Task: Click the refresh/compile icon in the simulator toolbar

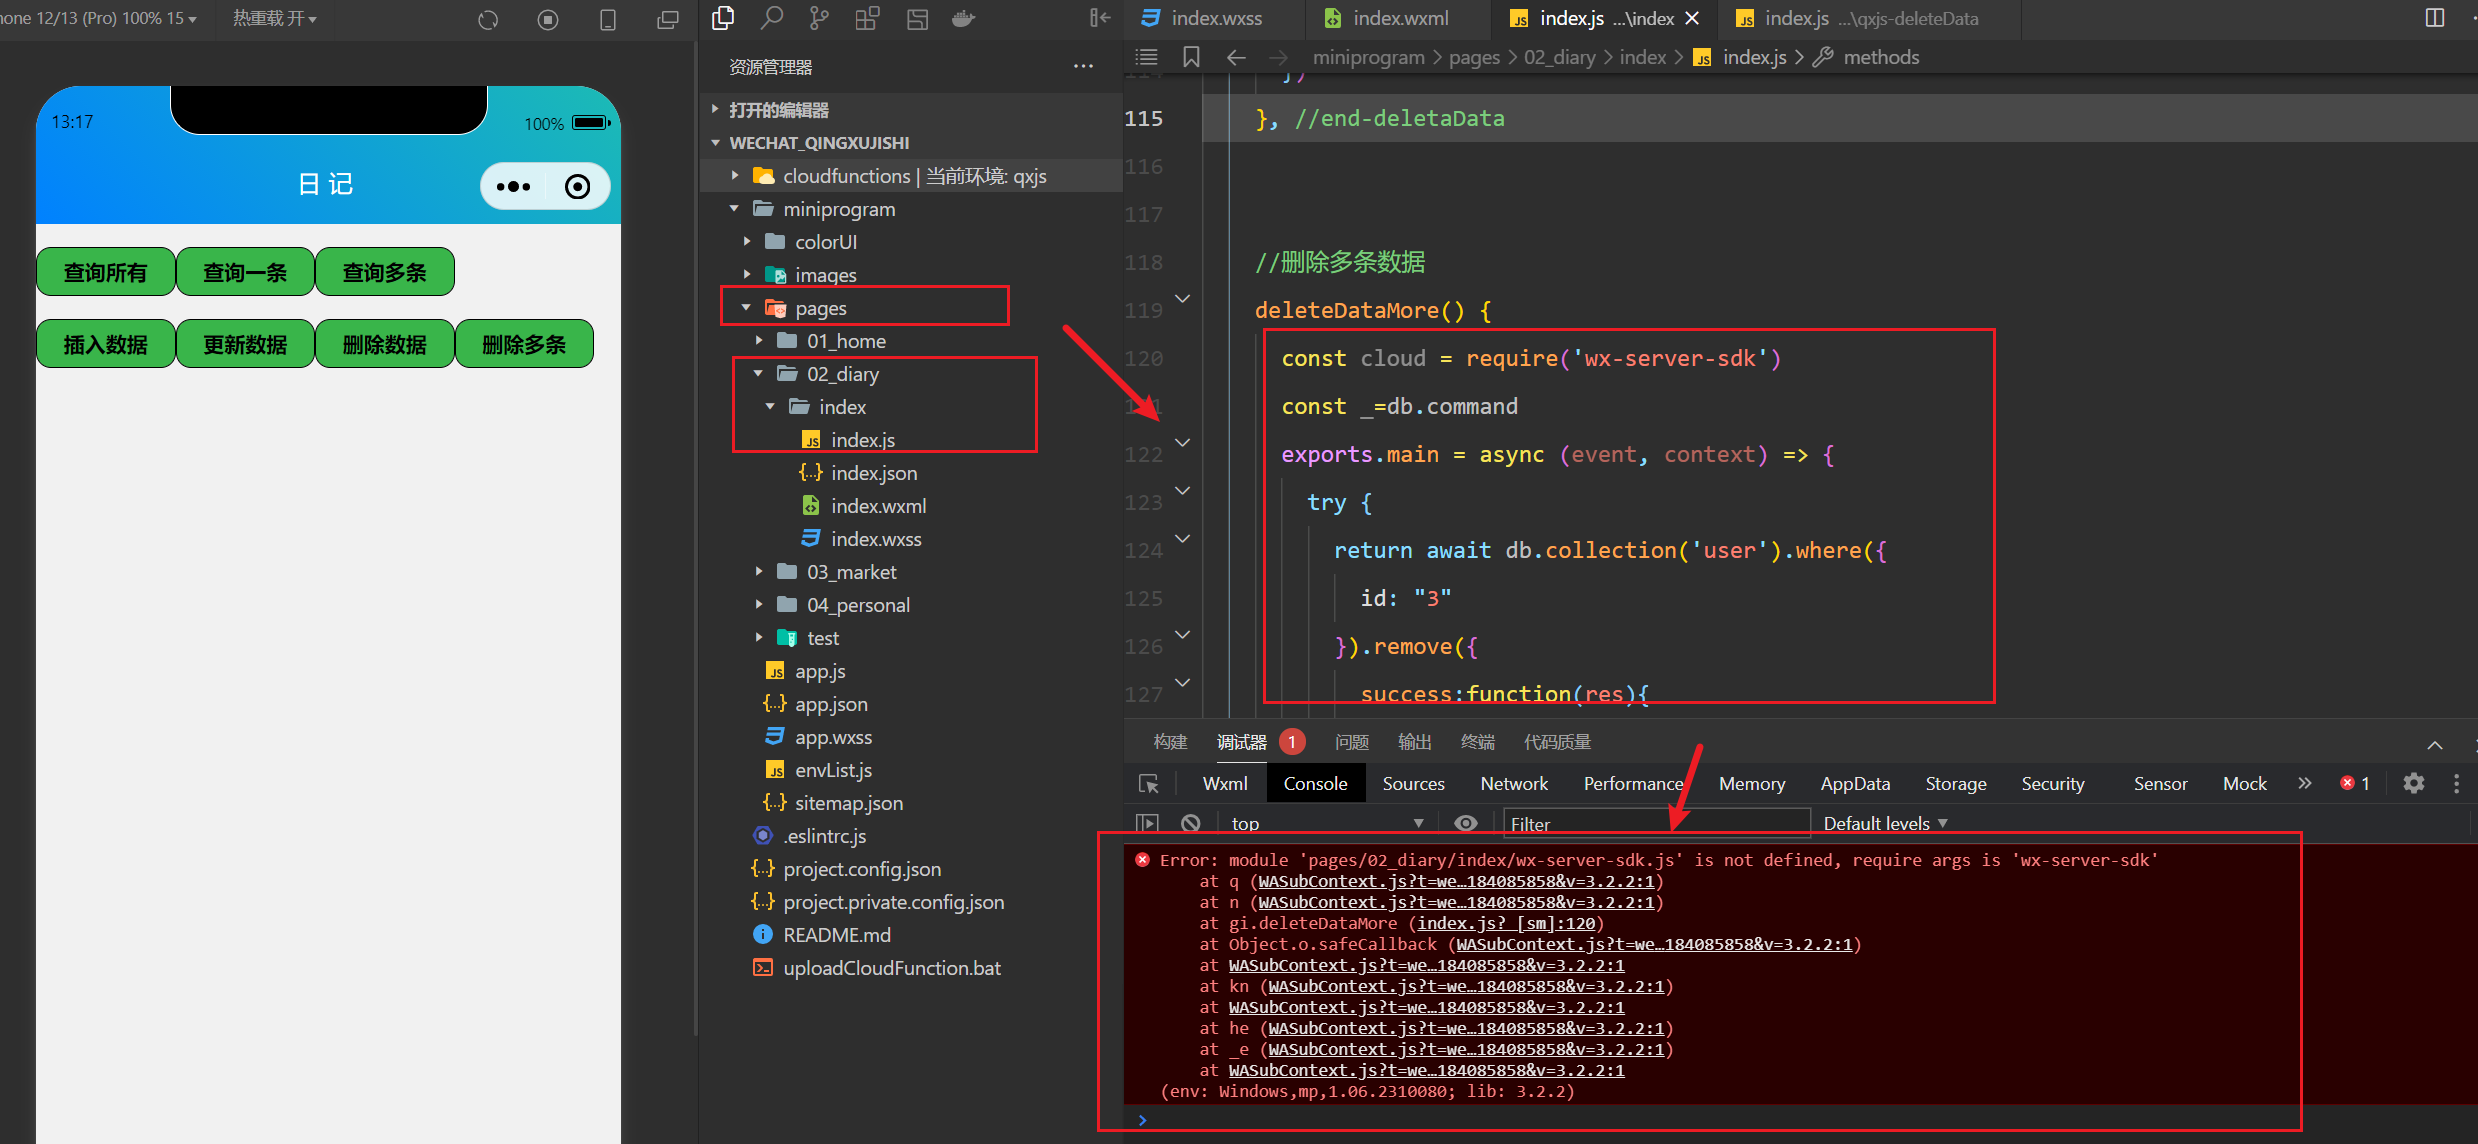Action: coord(488,20)
